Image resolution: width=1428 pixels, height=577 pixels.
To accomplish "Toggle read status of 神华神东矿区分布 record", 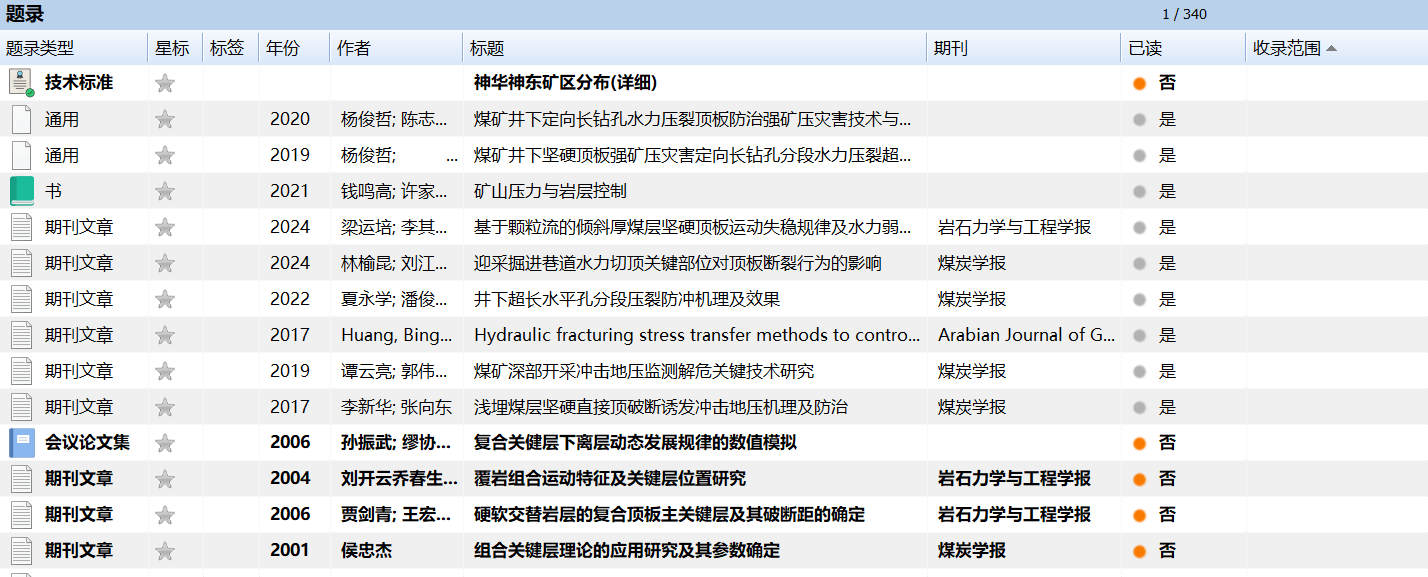I will [1139, 83].
